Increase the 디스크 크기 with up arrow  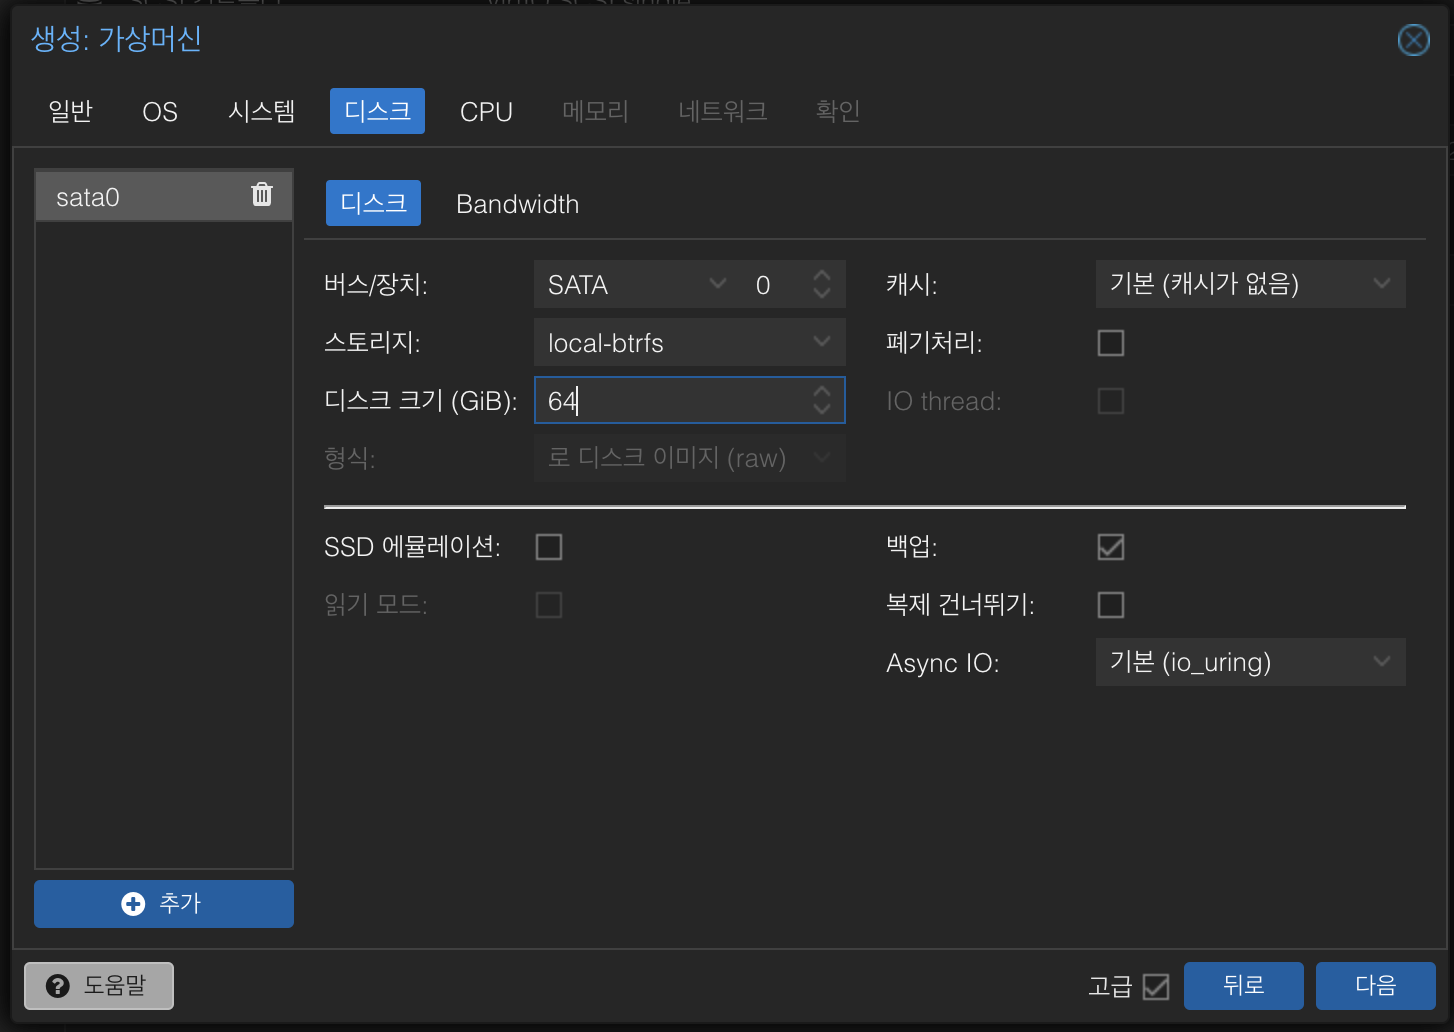822,391
